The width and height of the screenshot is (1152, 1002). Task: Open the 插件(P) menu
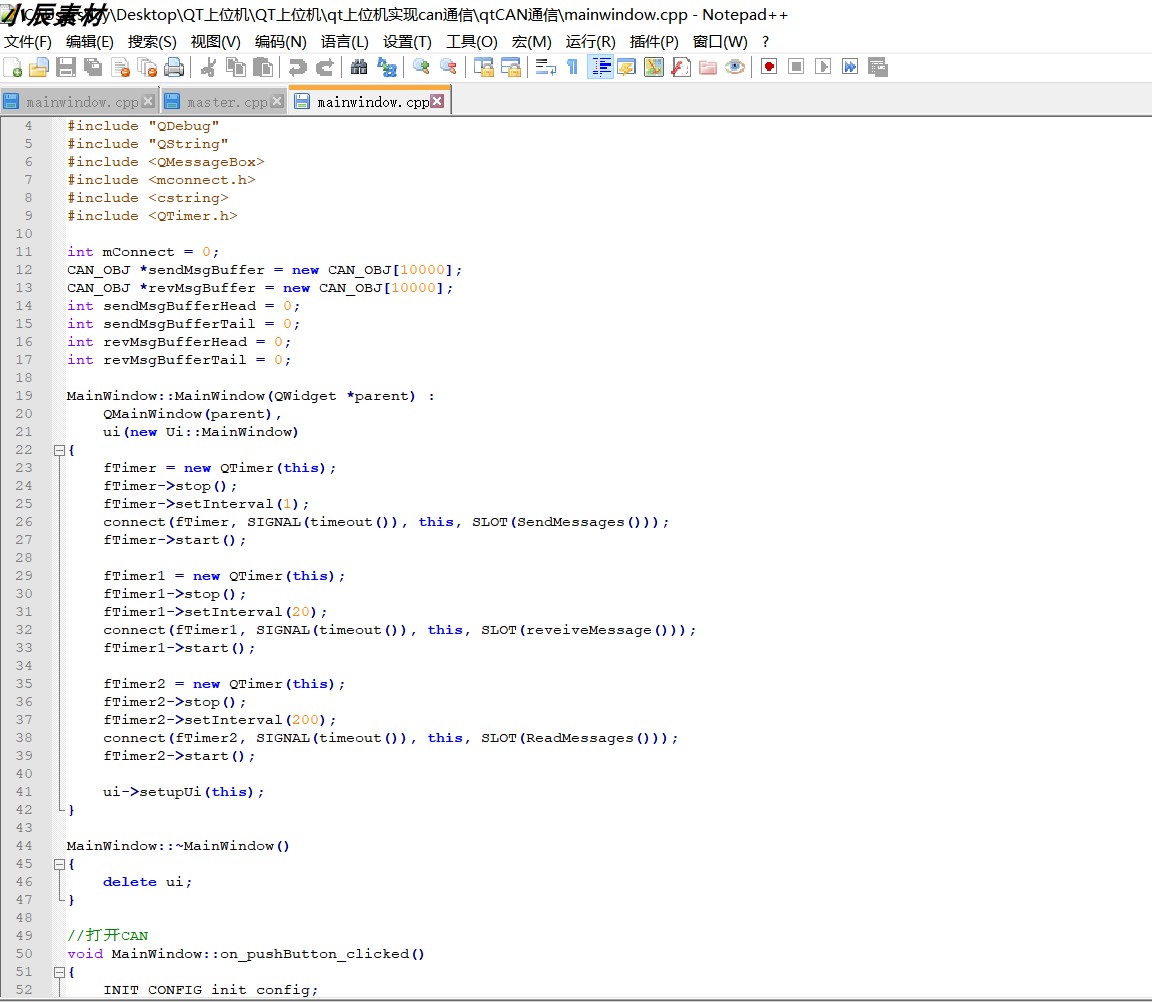click(654, 42)
